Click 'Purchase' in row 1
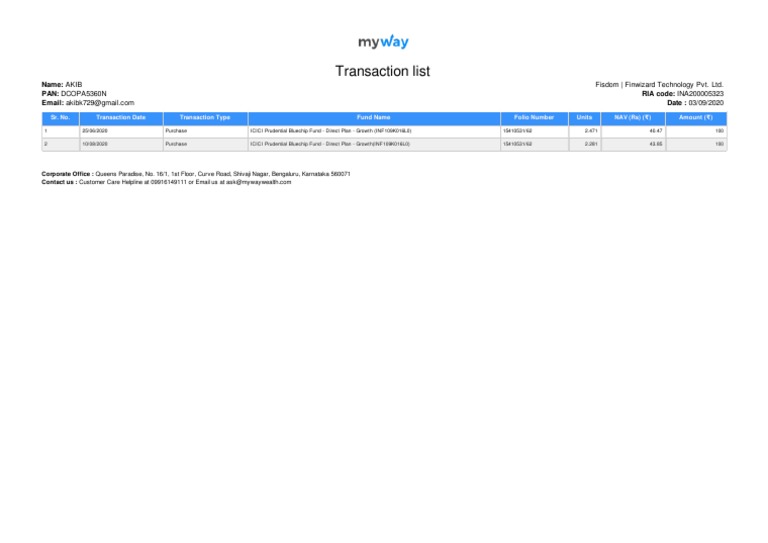768x543 pixels. tap(176, 131)
